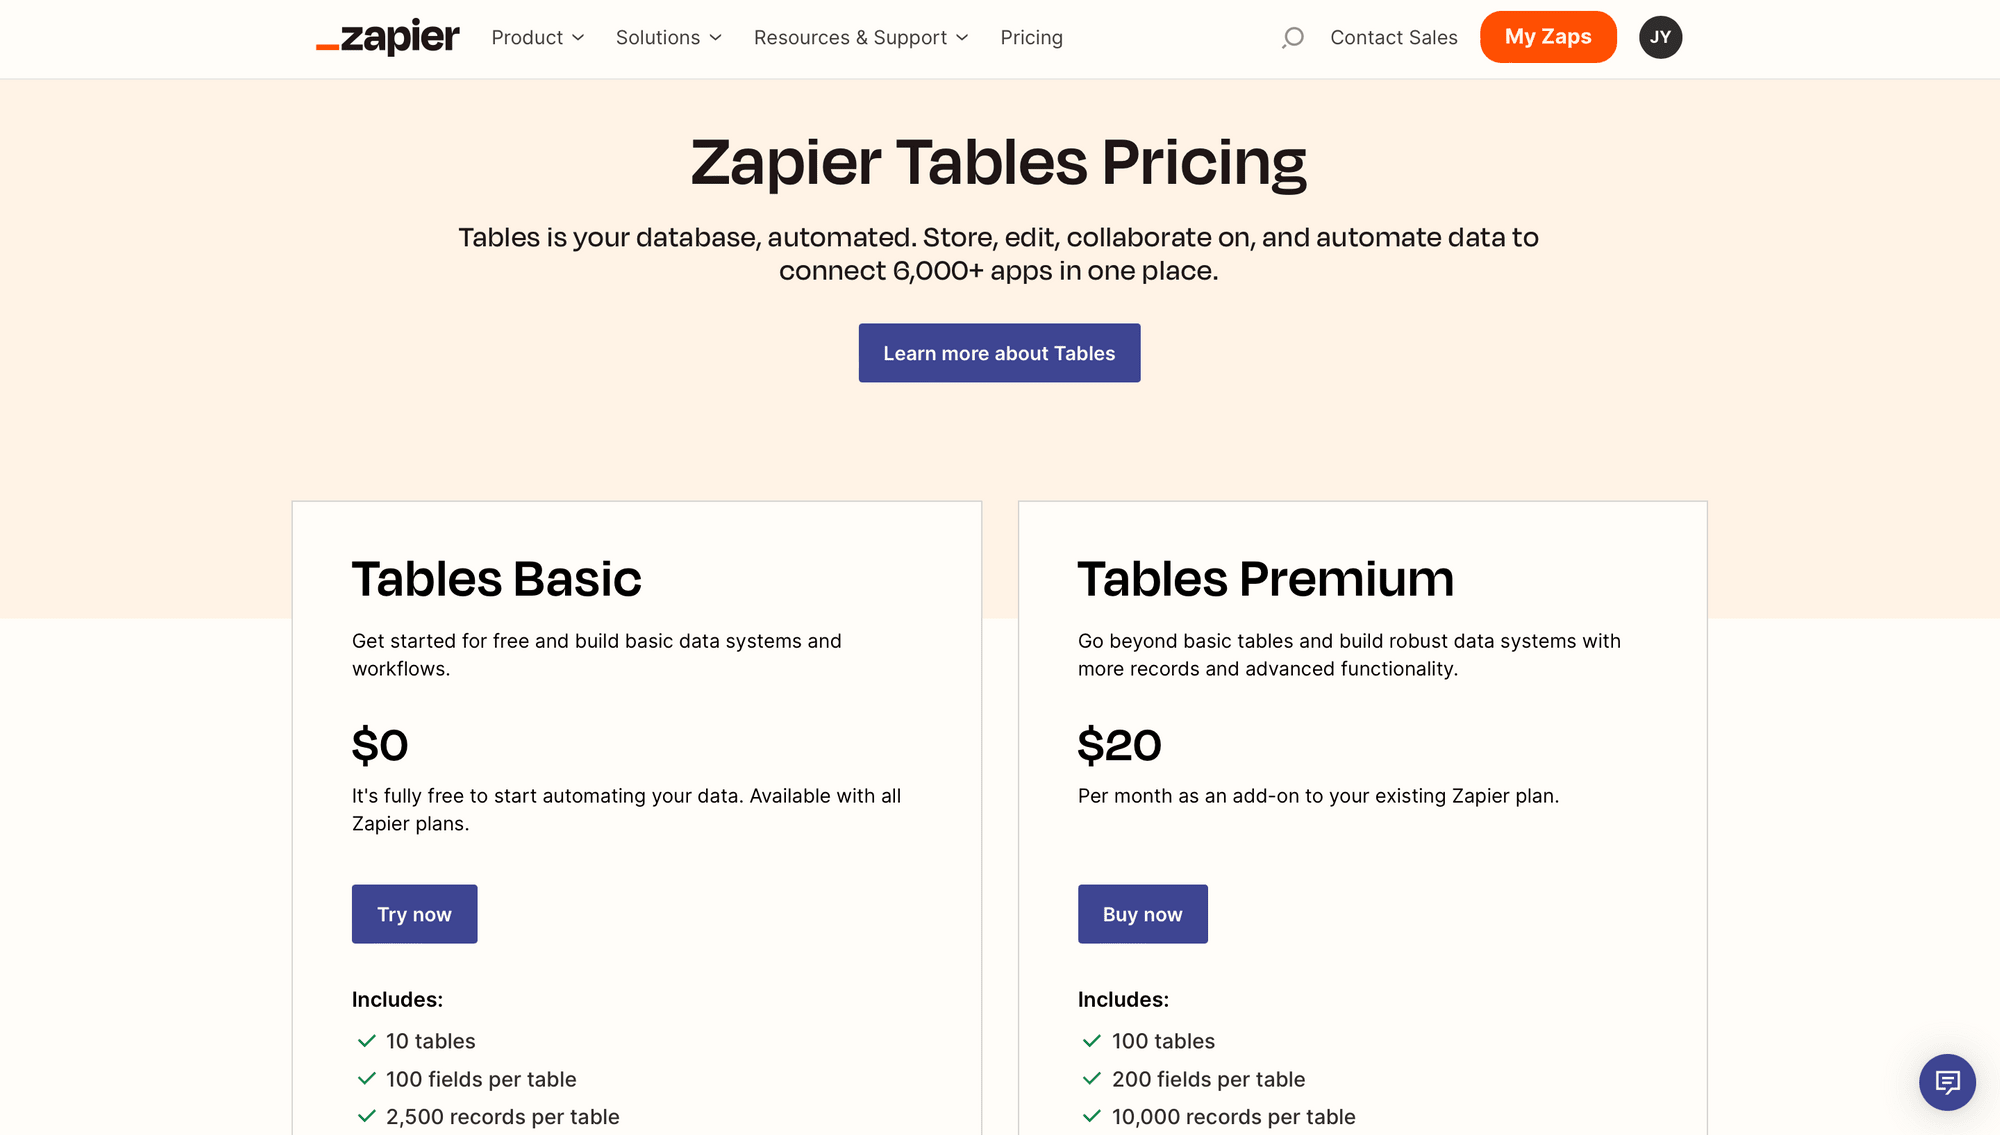Screen dimensions: 2000x1135
Task: Open the chat support bubble
Action: [x=1947, y=1082]
